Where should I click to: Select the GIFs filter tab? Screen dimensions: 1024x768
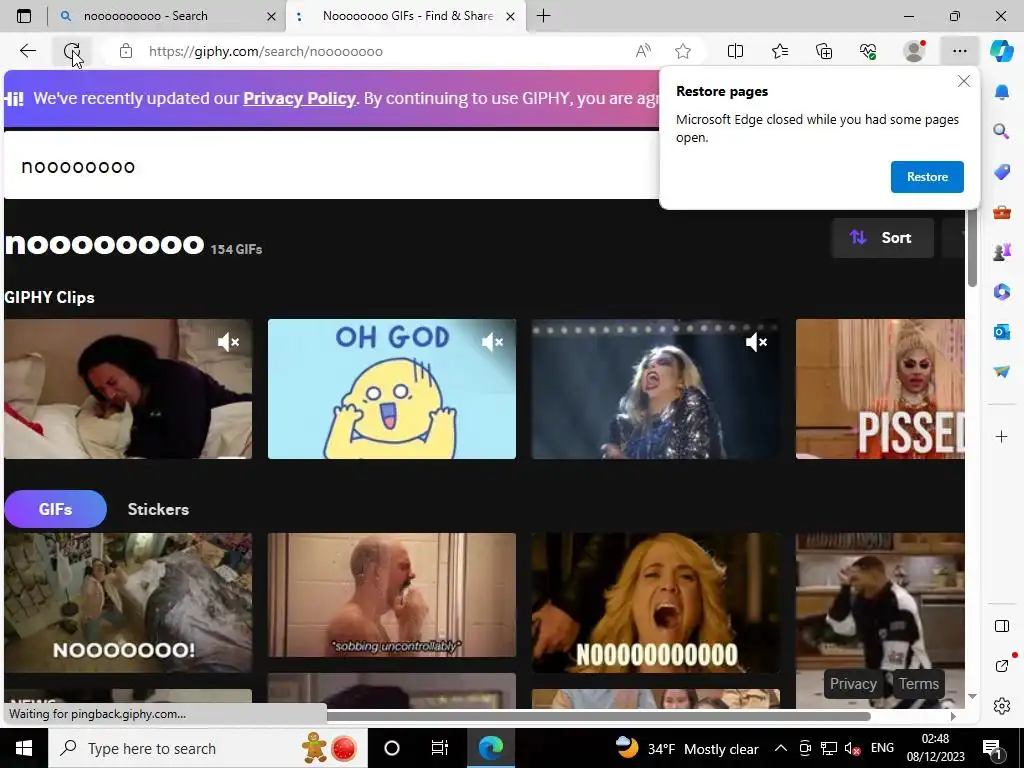[x=56, y=509]
